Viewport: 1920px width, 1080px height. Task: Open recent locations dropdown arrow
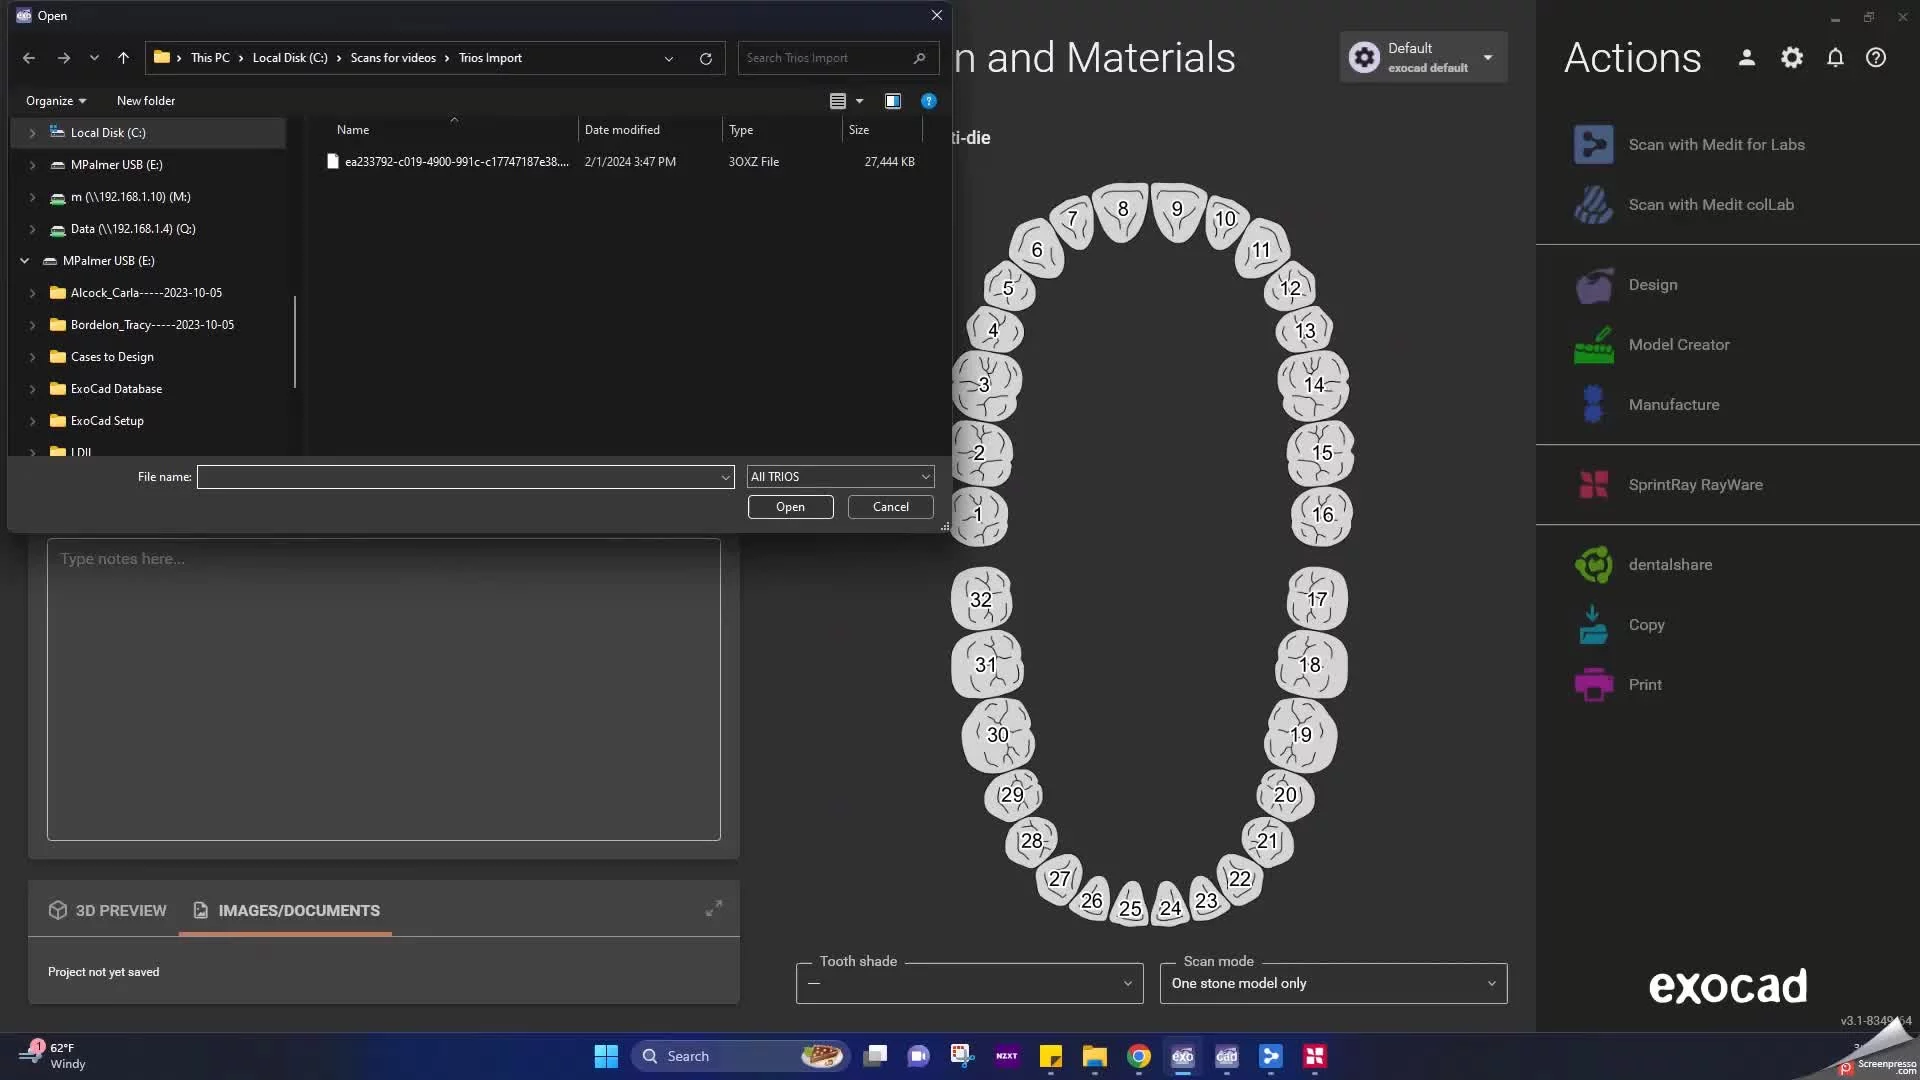click(x=94, y=58)
